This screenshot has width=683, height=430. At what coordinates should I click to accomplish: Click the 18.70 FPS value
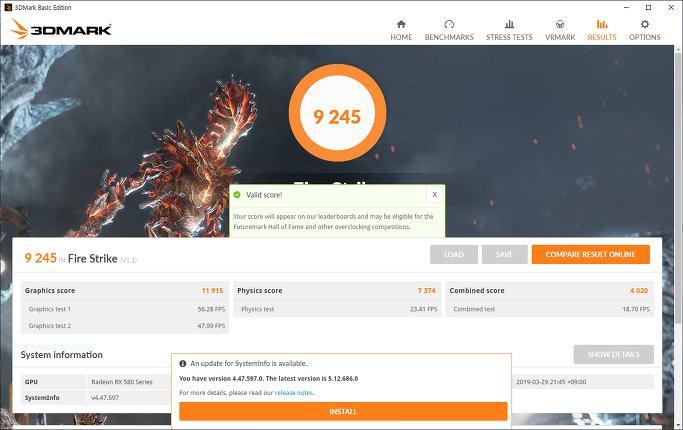pyautogui.click(x=636, y=309)
